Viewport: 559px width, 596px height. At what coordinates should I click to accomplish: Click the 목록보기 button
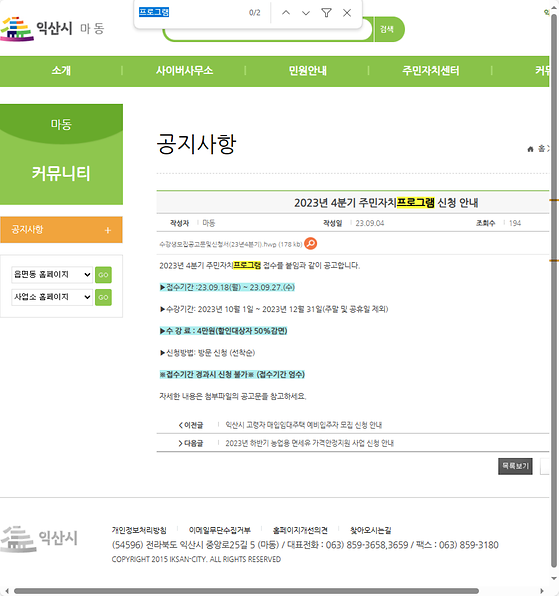point(515,466)
